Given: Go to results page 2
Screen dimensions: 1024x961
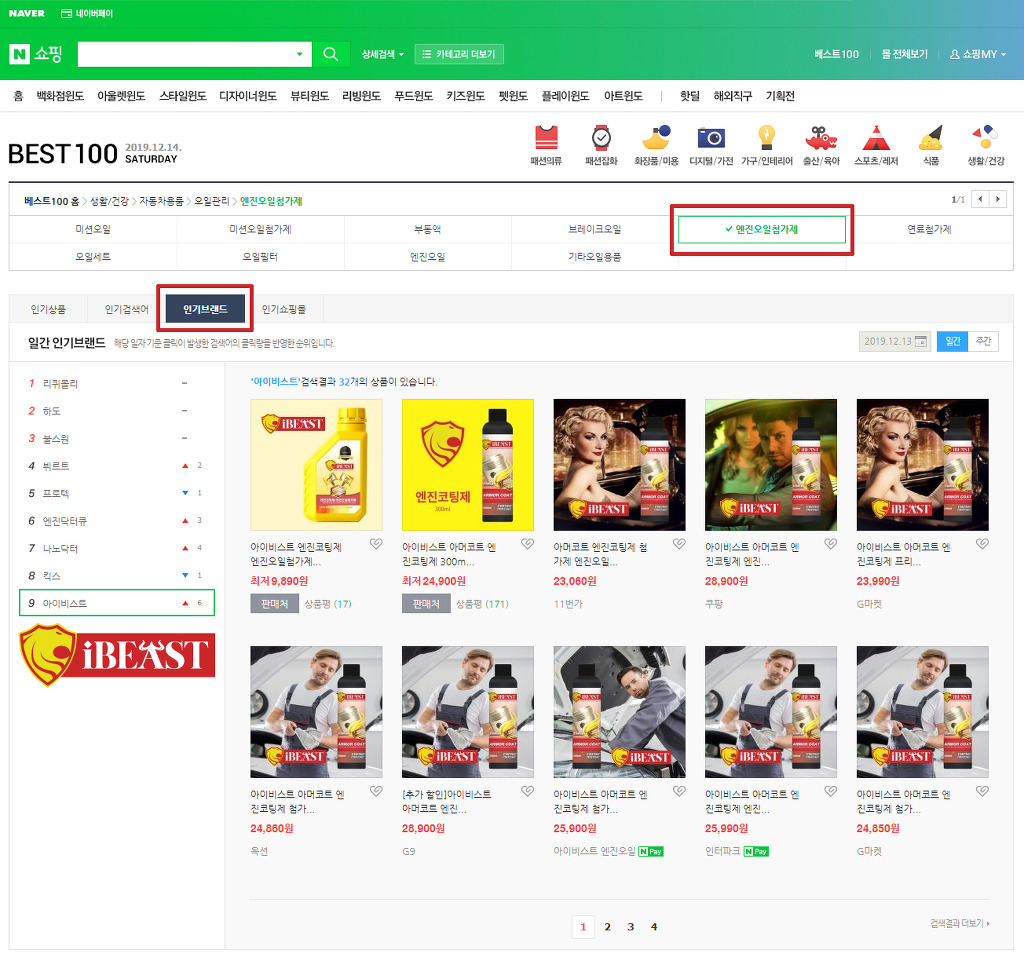Looking at the screenshot, I should (x=607, y=927).
